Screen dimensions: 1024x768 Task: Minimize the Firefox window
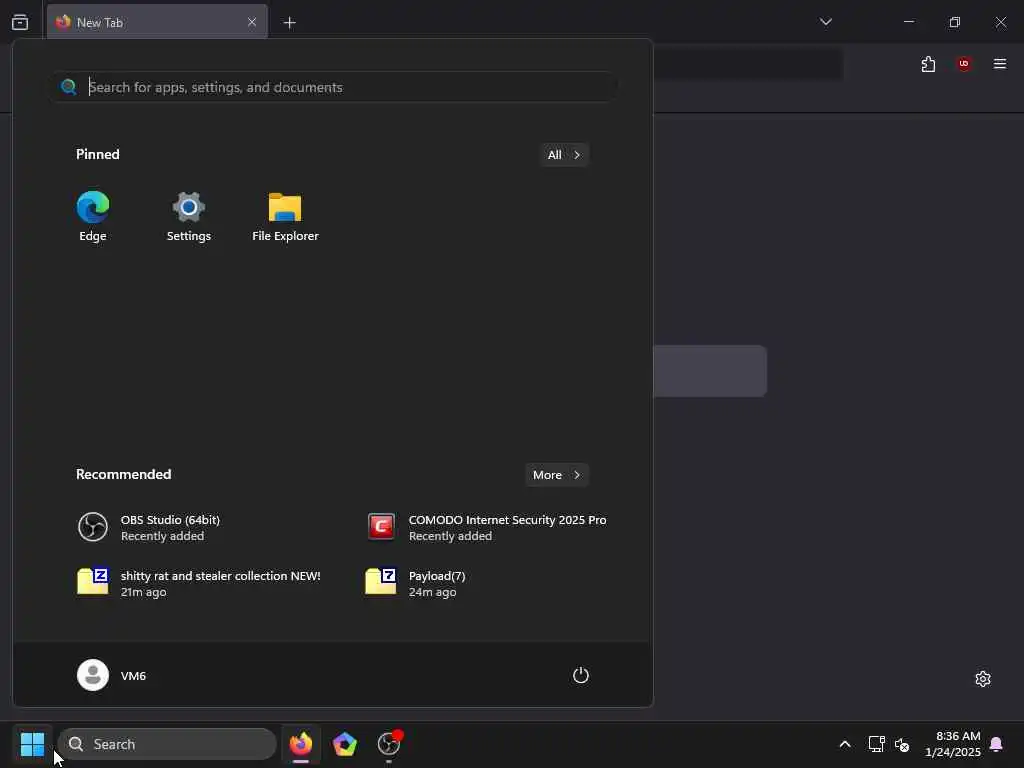909,22
